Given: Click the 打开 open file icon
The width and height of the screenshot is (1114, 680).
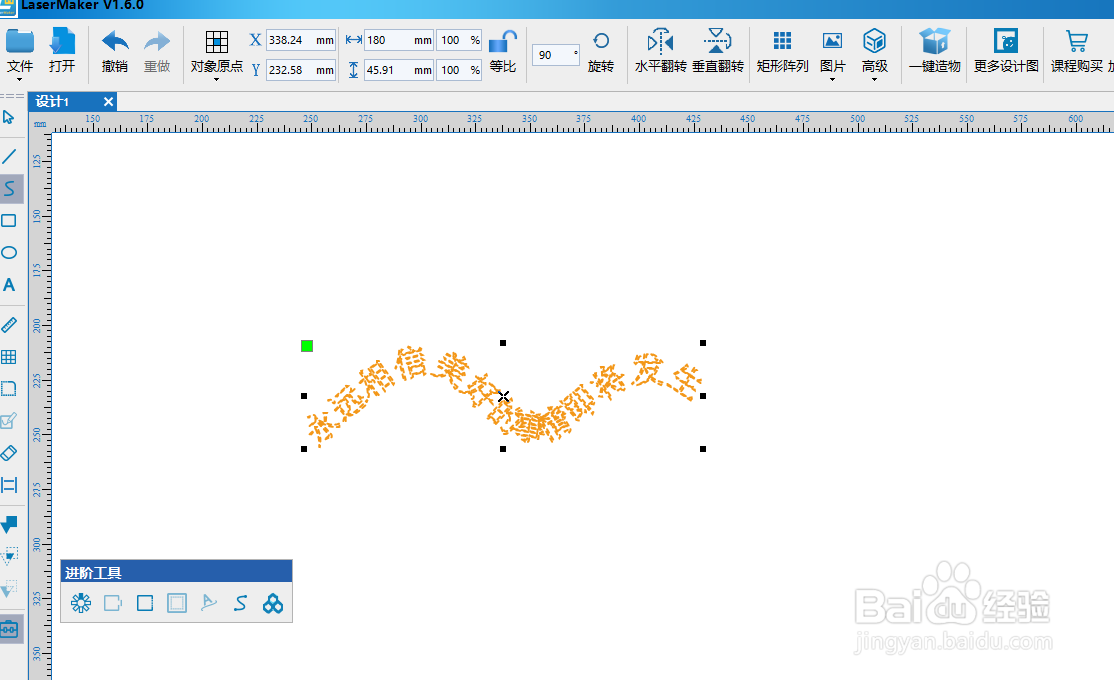Looking at the screenshot, I should (62, 43).
